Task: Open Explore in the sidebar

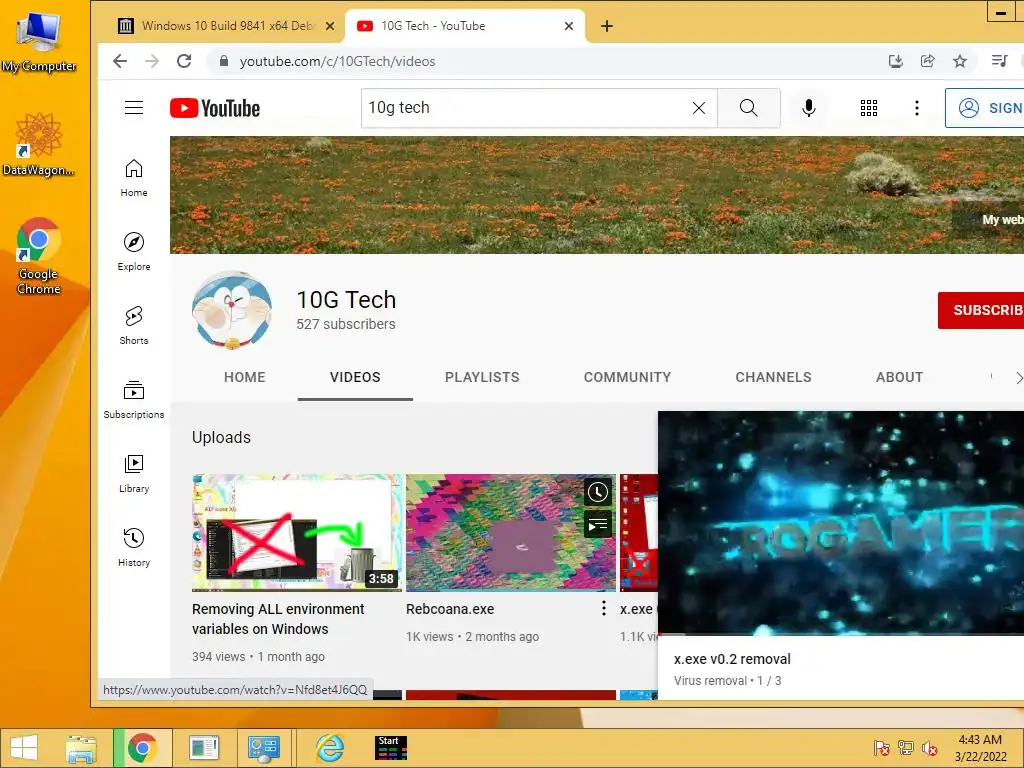Action: [134, 252]
